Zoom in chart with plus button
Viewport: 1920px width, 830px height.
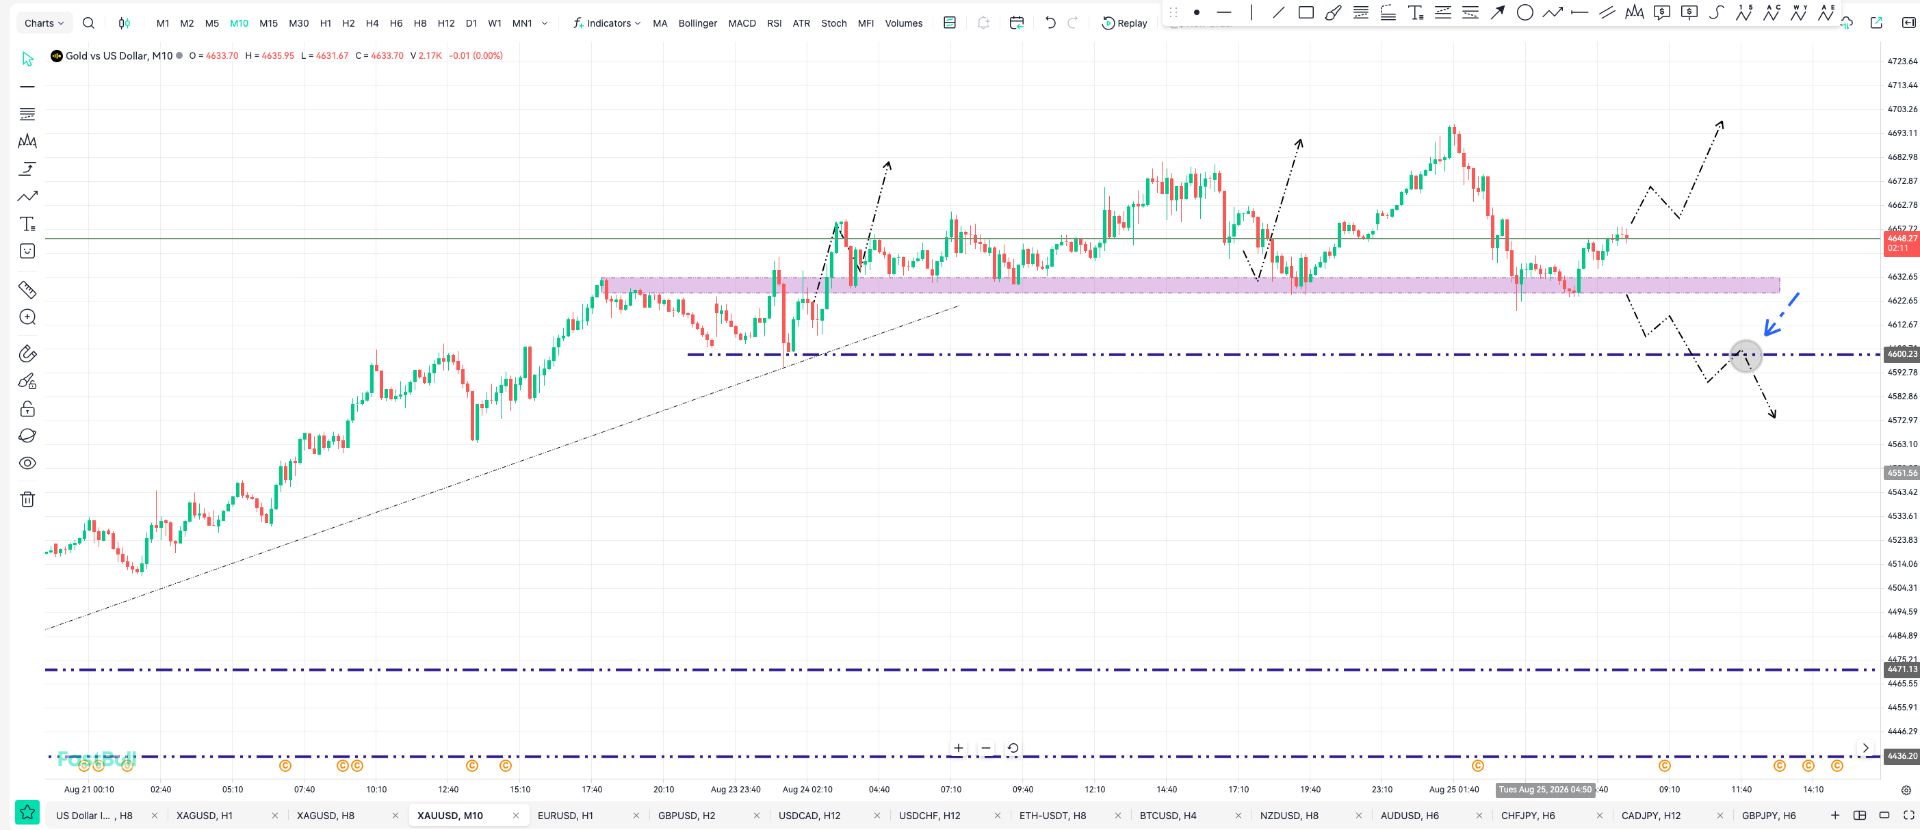[x=958, y=748]
